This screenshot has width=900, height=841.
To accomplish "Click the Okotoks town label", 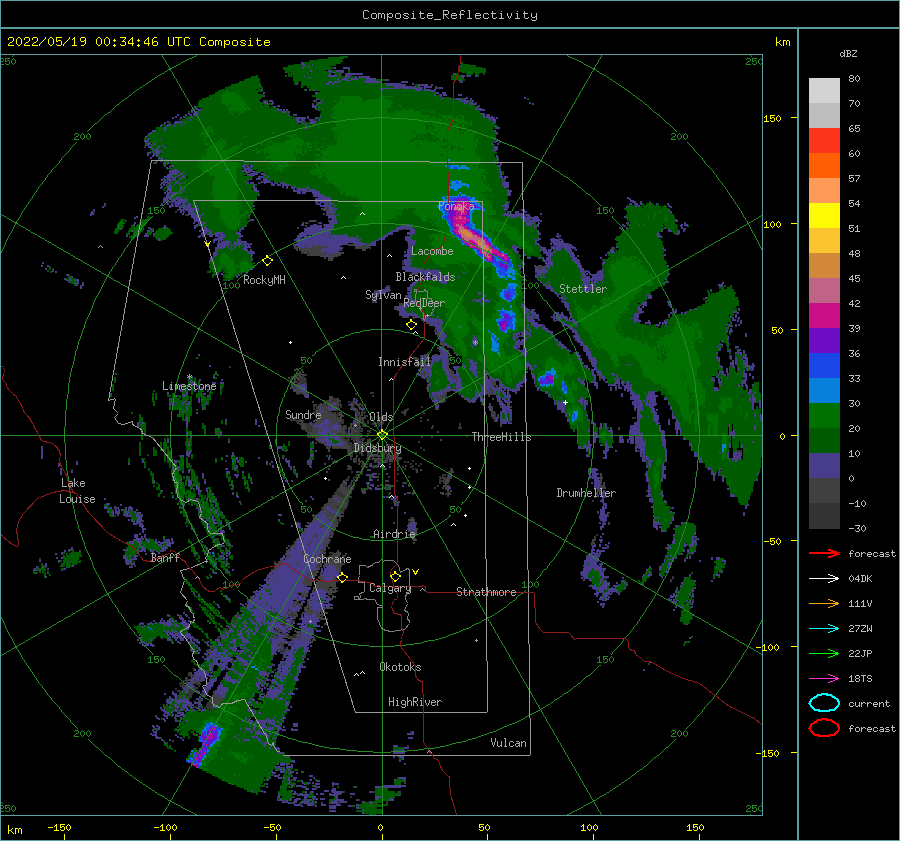I will tap(400, 667).
